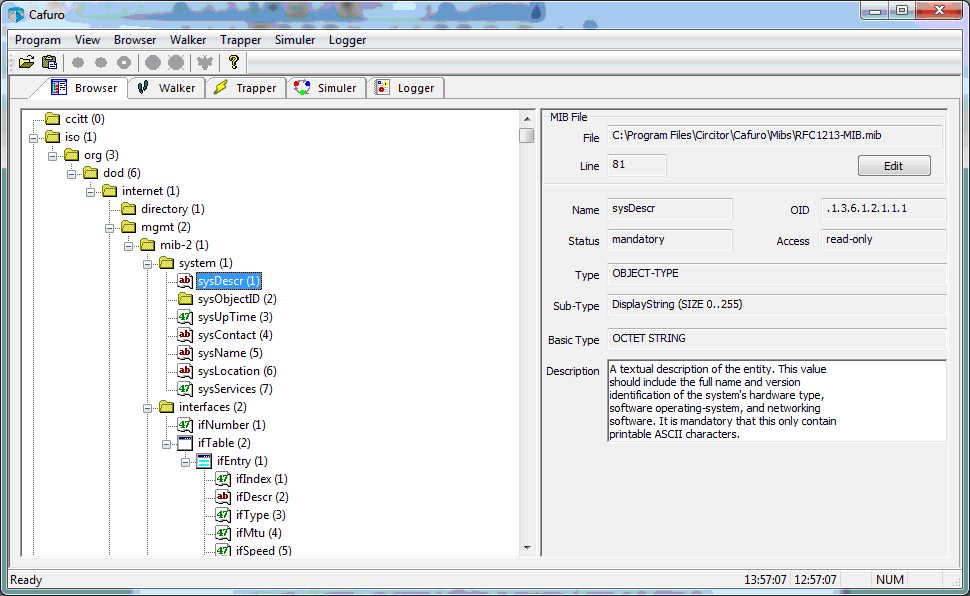Viewport: 970px width, 596px height.
Task: Click the sysContact string type icon
Action: [185, 335]
